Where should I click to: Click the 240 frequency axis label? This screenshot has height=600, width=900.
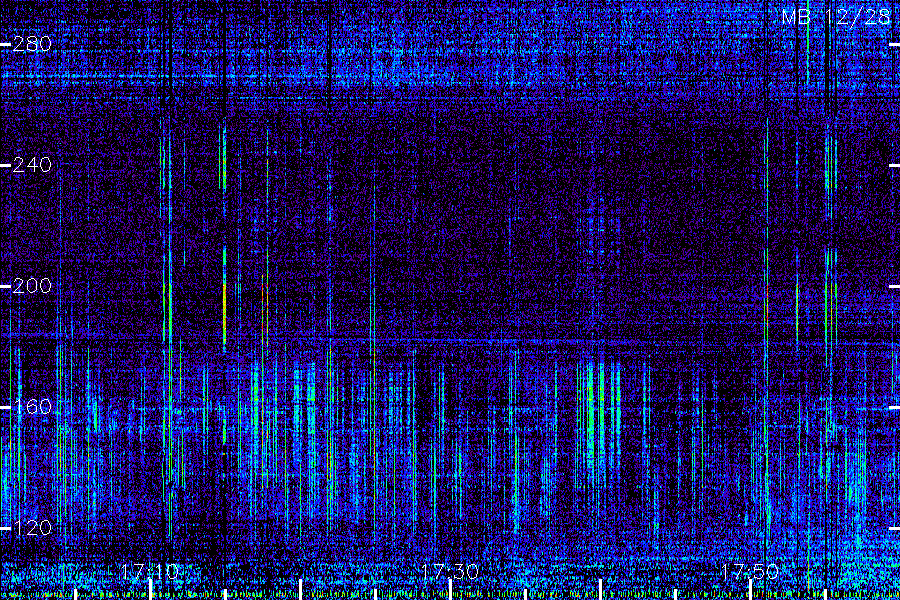pyautogui.click(x=32, y=165)
